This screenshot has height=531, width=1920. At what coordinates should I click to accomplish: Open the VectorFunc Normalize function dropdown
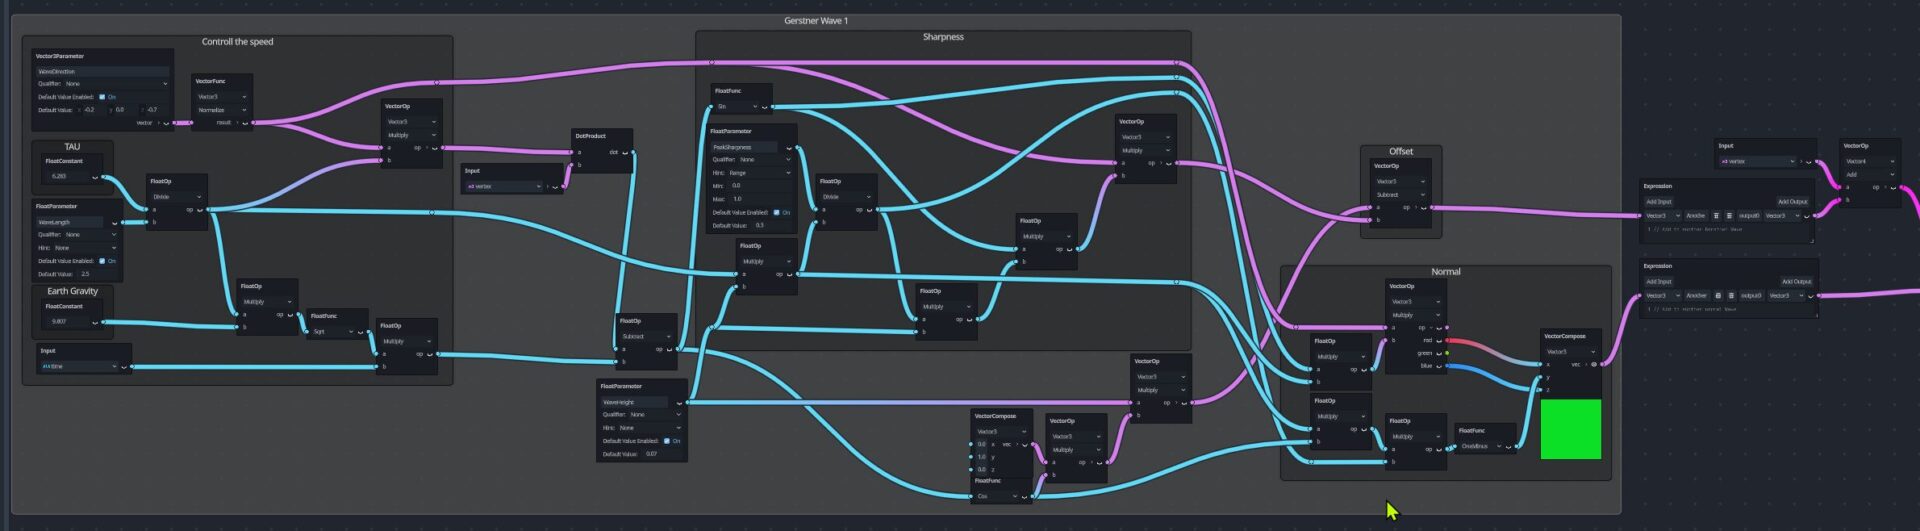click(220, 110)
